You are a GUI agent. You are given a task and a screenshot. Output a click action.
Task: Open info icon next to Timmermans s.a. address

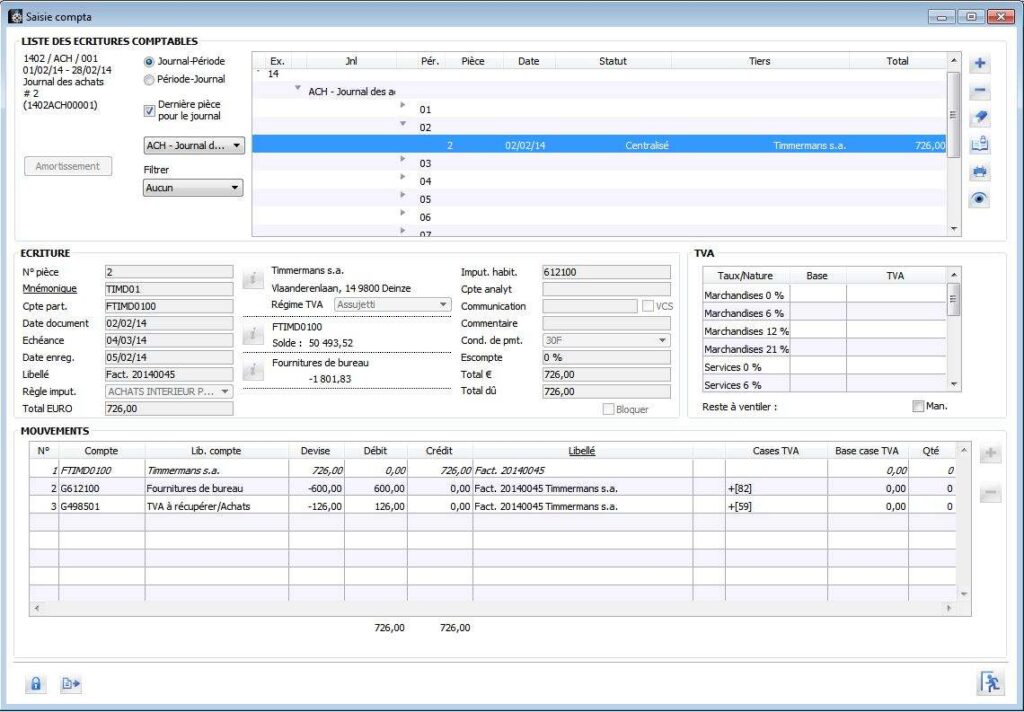point(253,280)
